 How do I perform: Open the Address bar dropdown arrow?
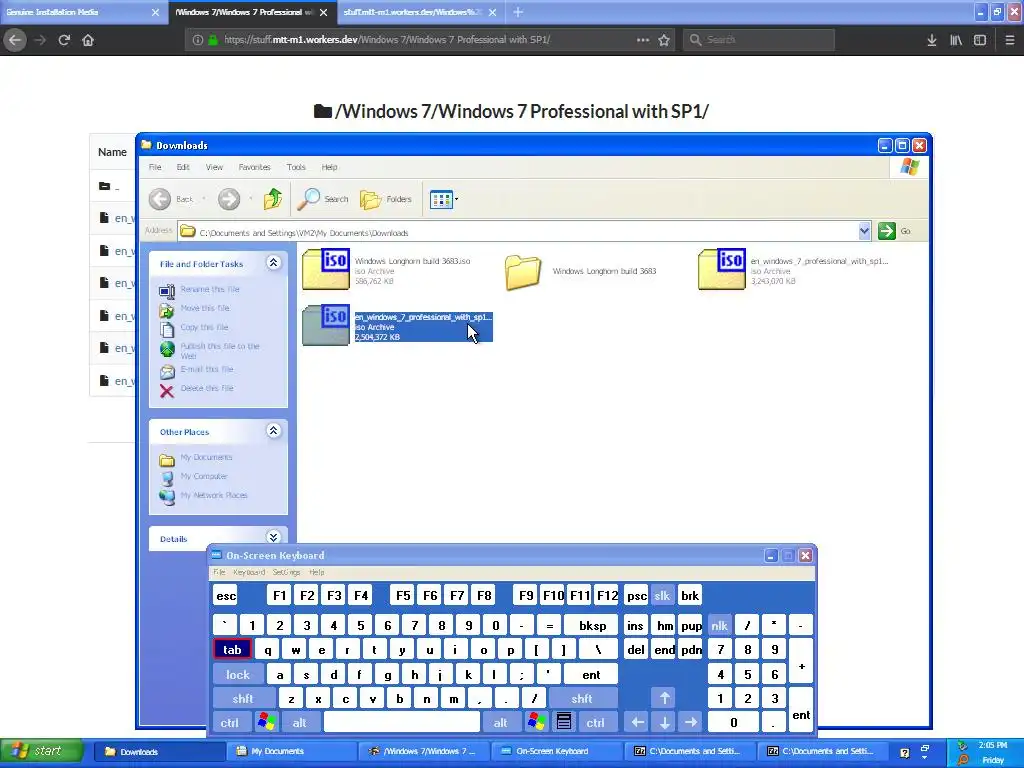(x=864, y=231)
